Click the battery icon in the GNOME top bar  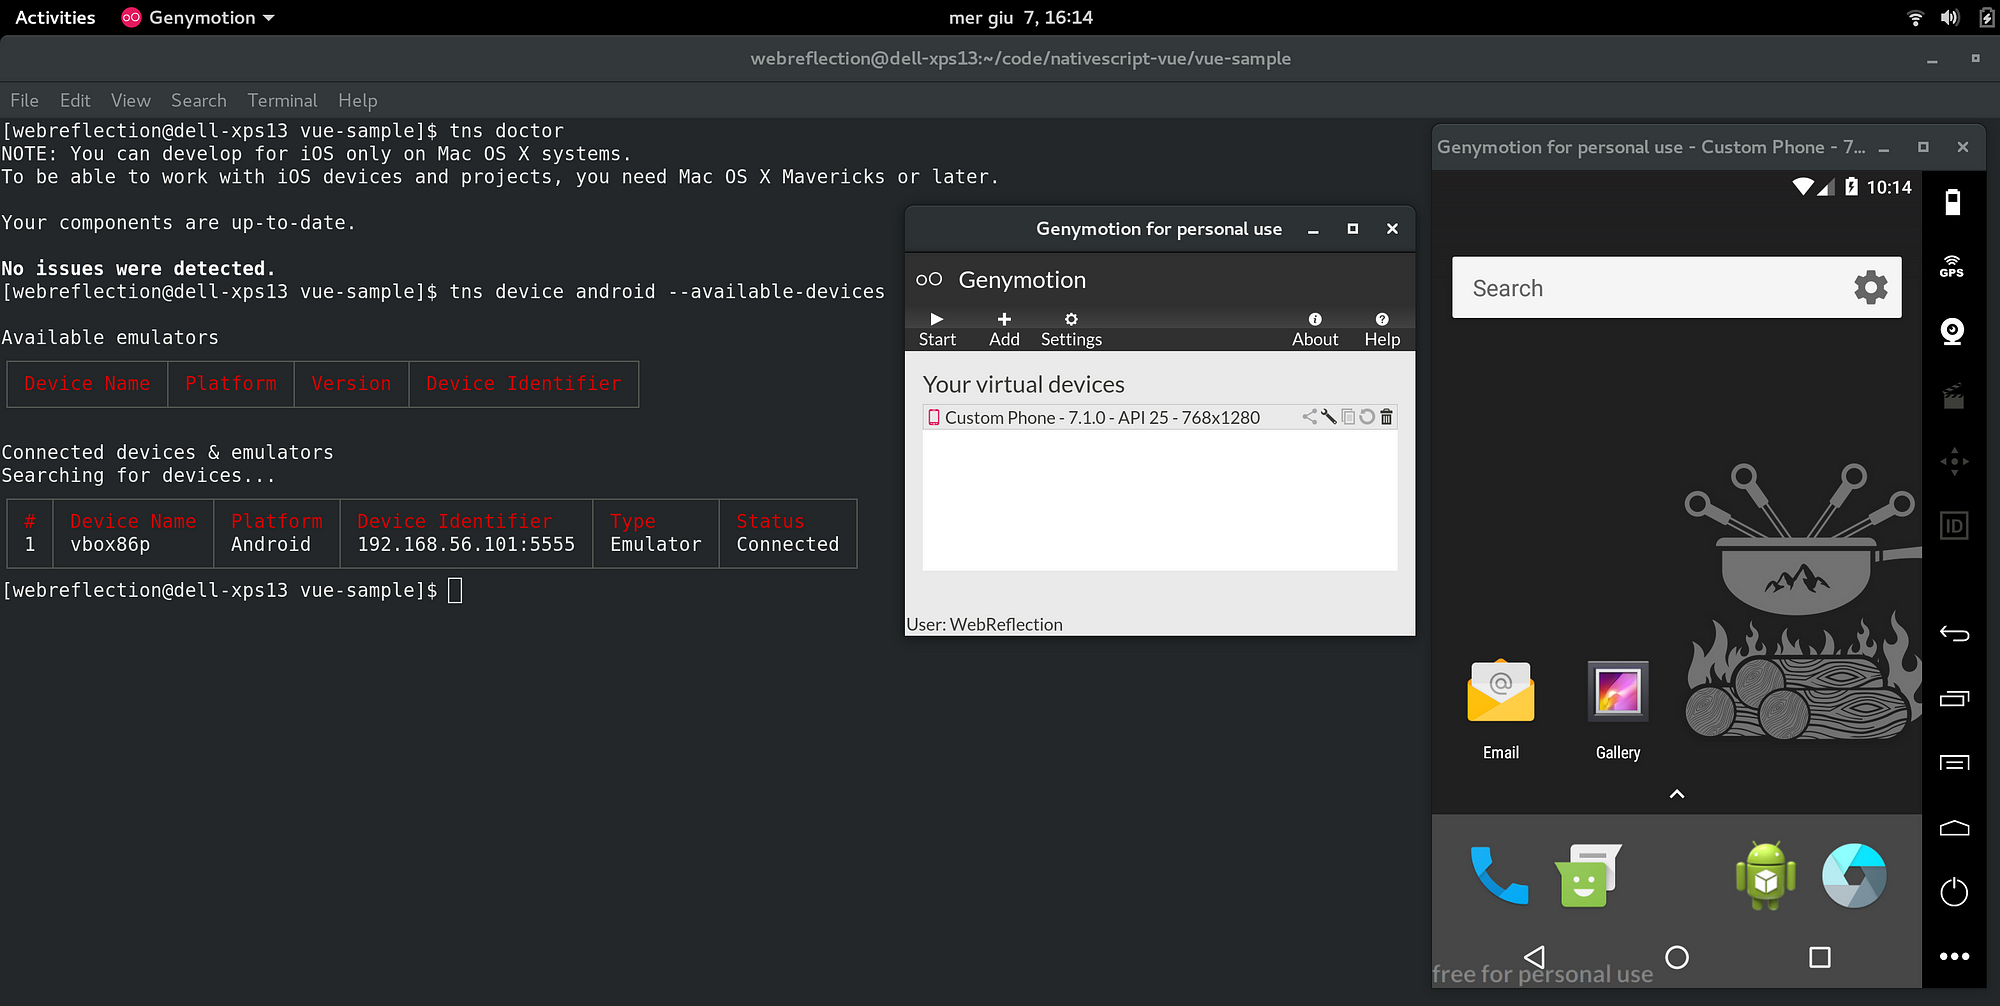click(x=1986, y=17)
